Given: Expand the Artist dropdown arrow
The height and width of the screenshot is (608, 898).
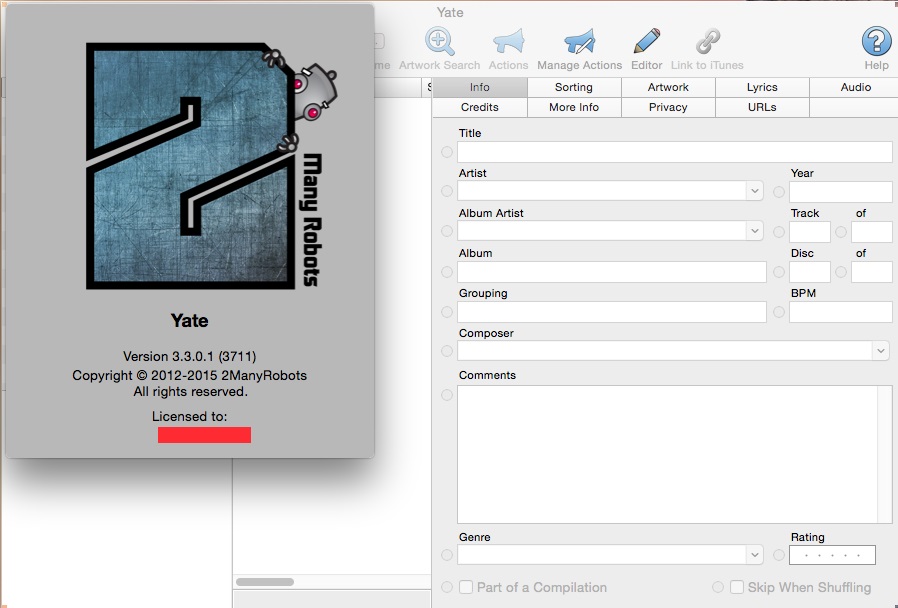Looking at the screenshot, I should 754,191.
